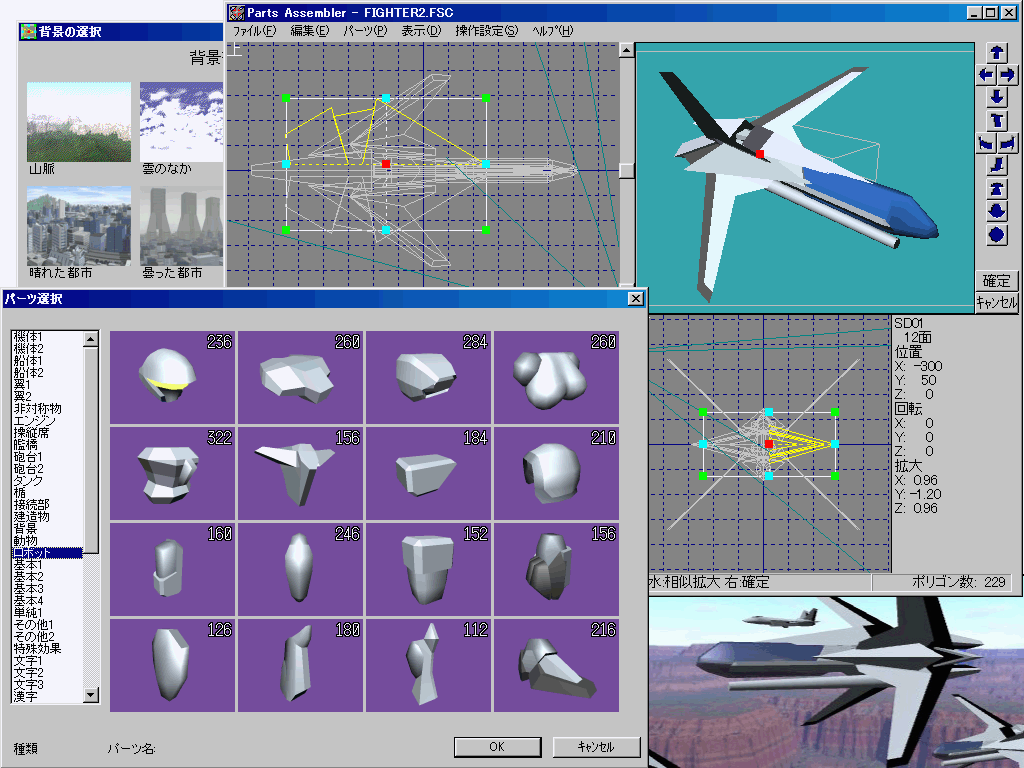Image resolution: width=1024 pixels, height=768 pixels.
Task: Click the plain down arrow view icon
Action: [x=997, y=98]
